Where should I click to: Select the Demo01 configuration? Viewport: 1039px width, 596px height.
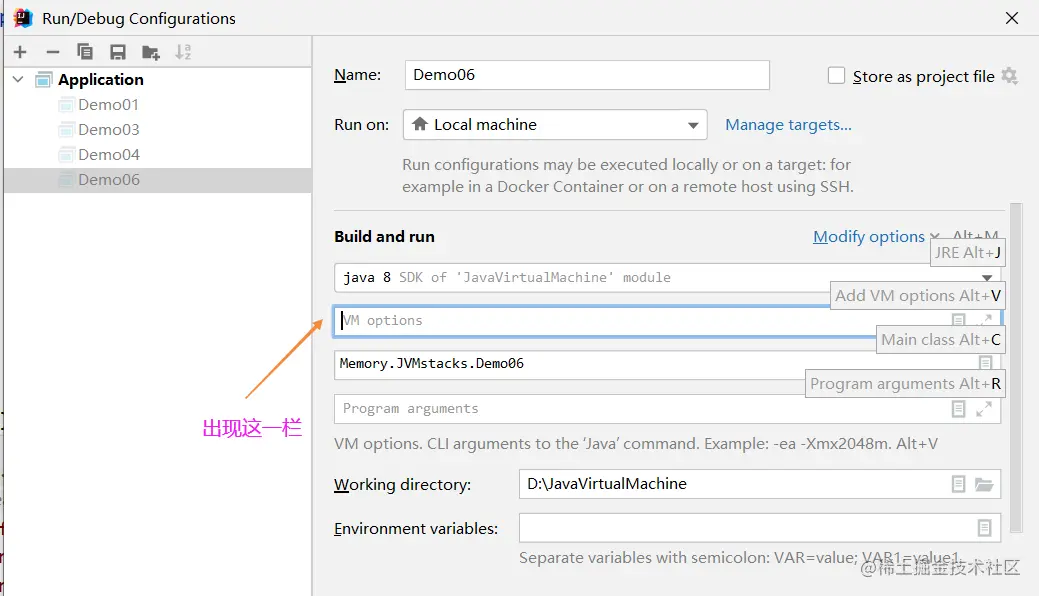(108, 105)
